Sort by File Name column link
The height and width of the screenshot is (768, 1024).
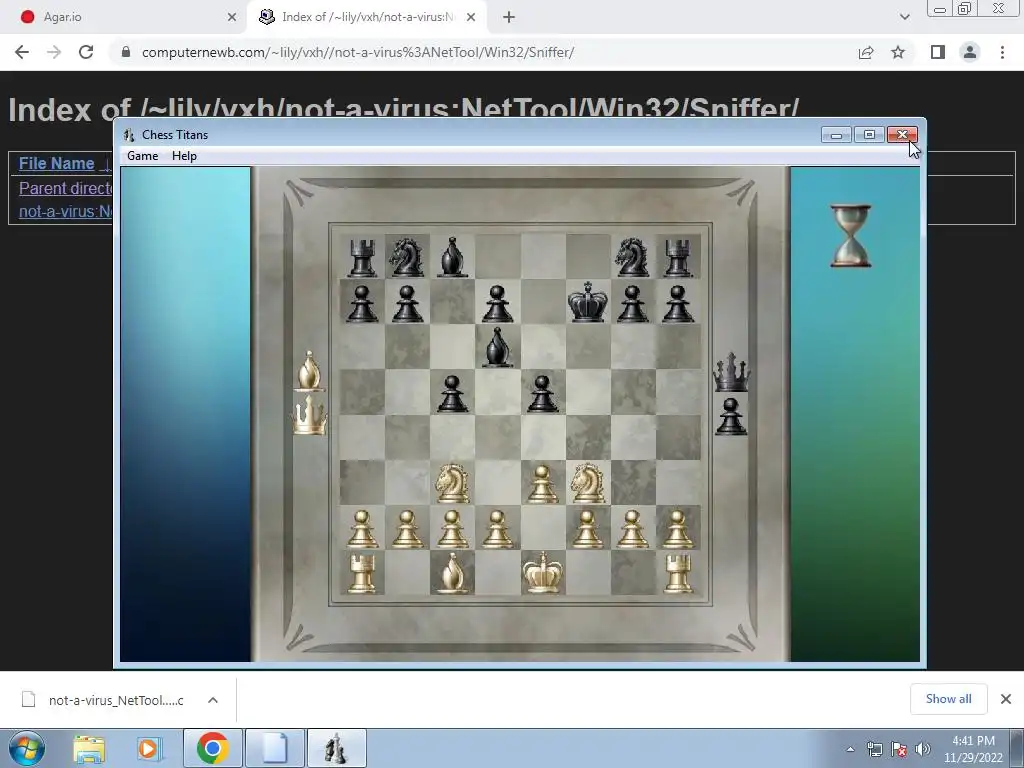[x=57, y=163]
